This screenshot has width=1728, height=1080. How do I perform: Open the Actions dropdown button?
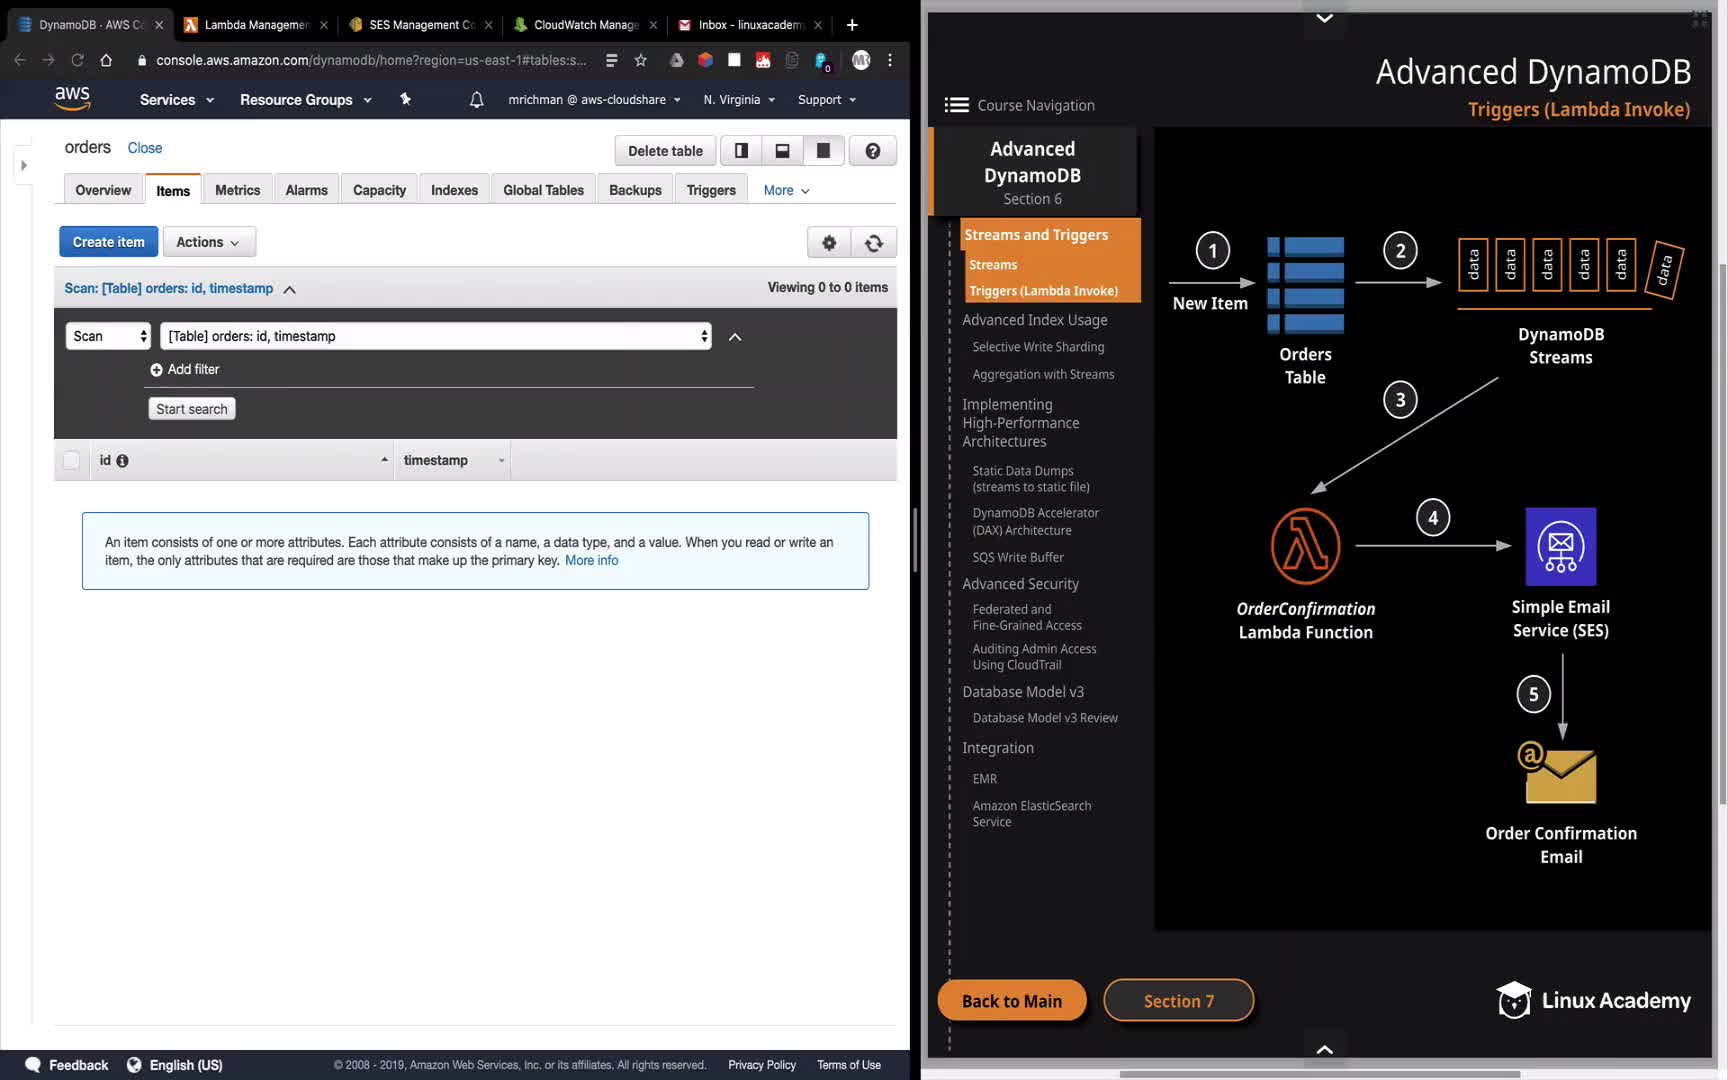209,242
